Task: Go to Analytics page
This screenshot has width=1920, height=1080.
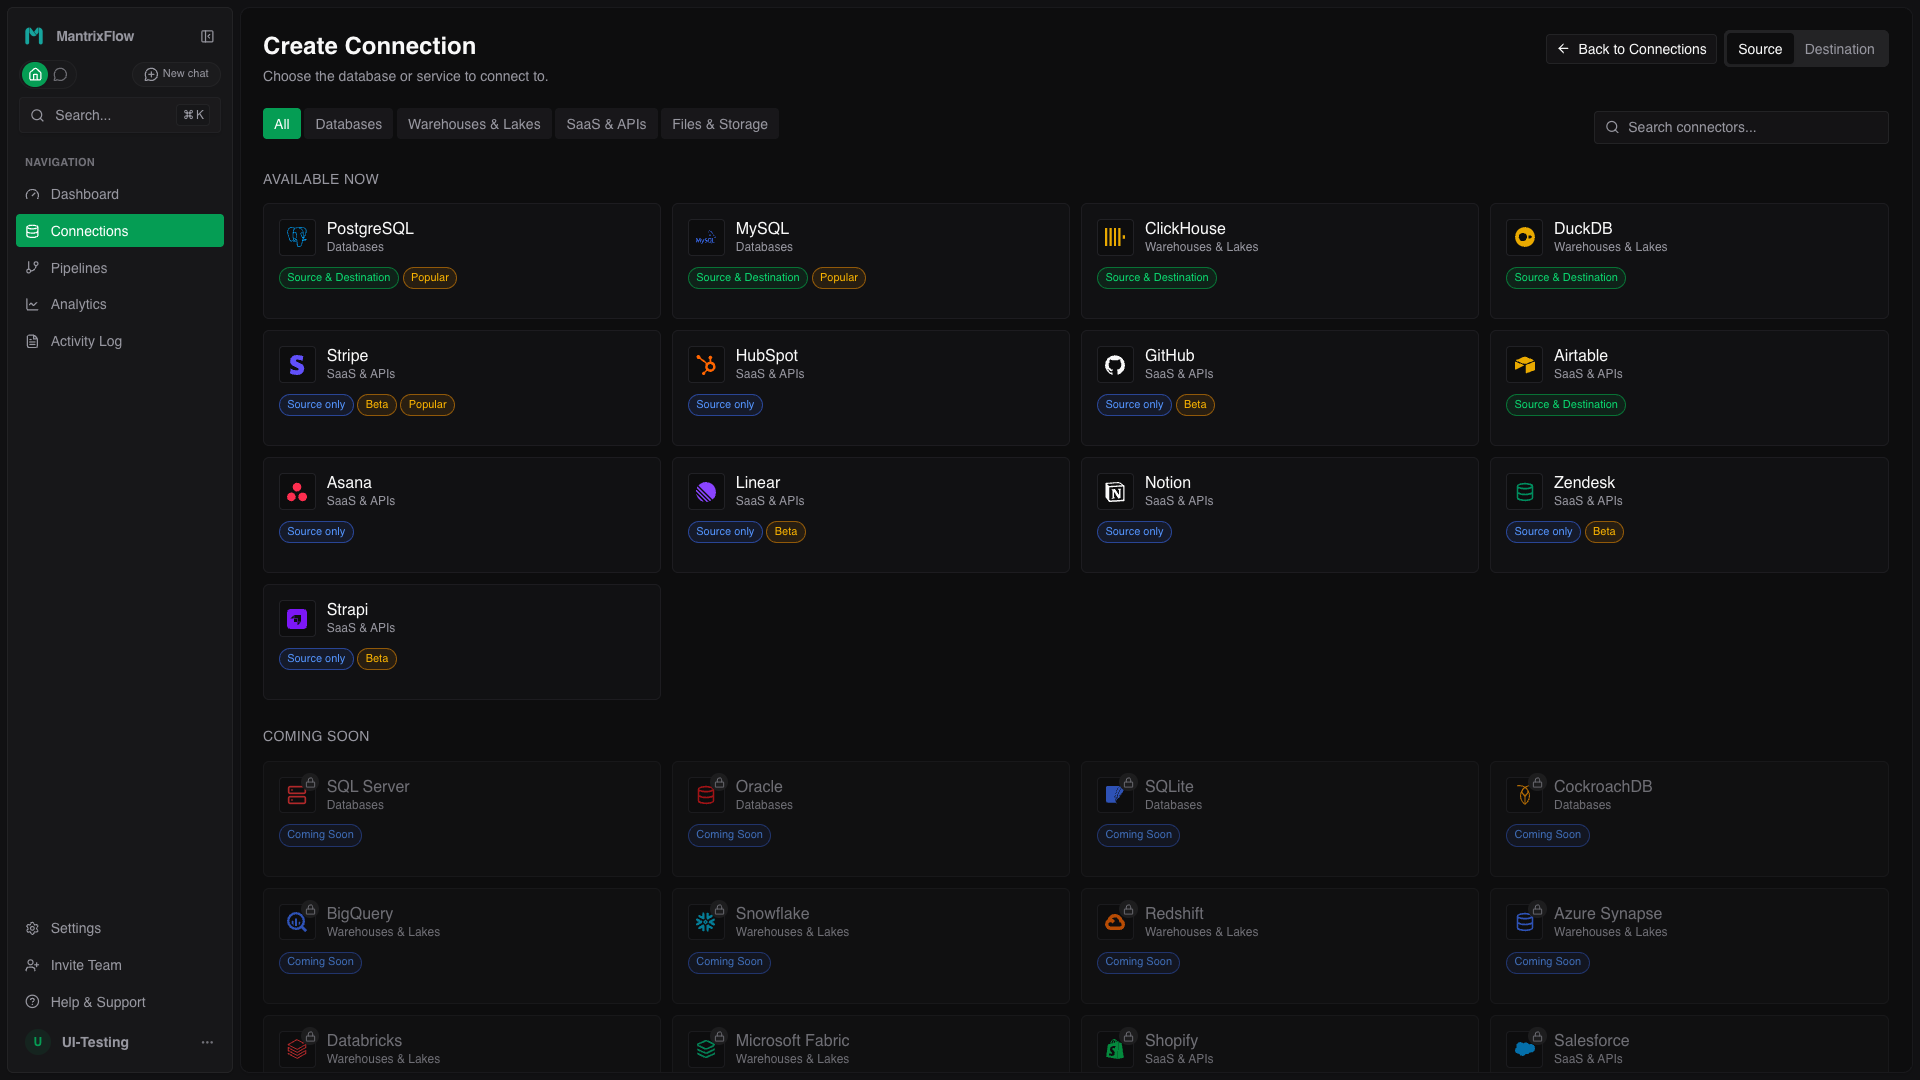Action: pos(120,304)
